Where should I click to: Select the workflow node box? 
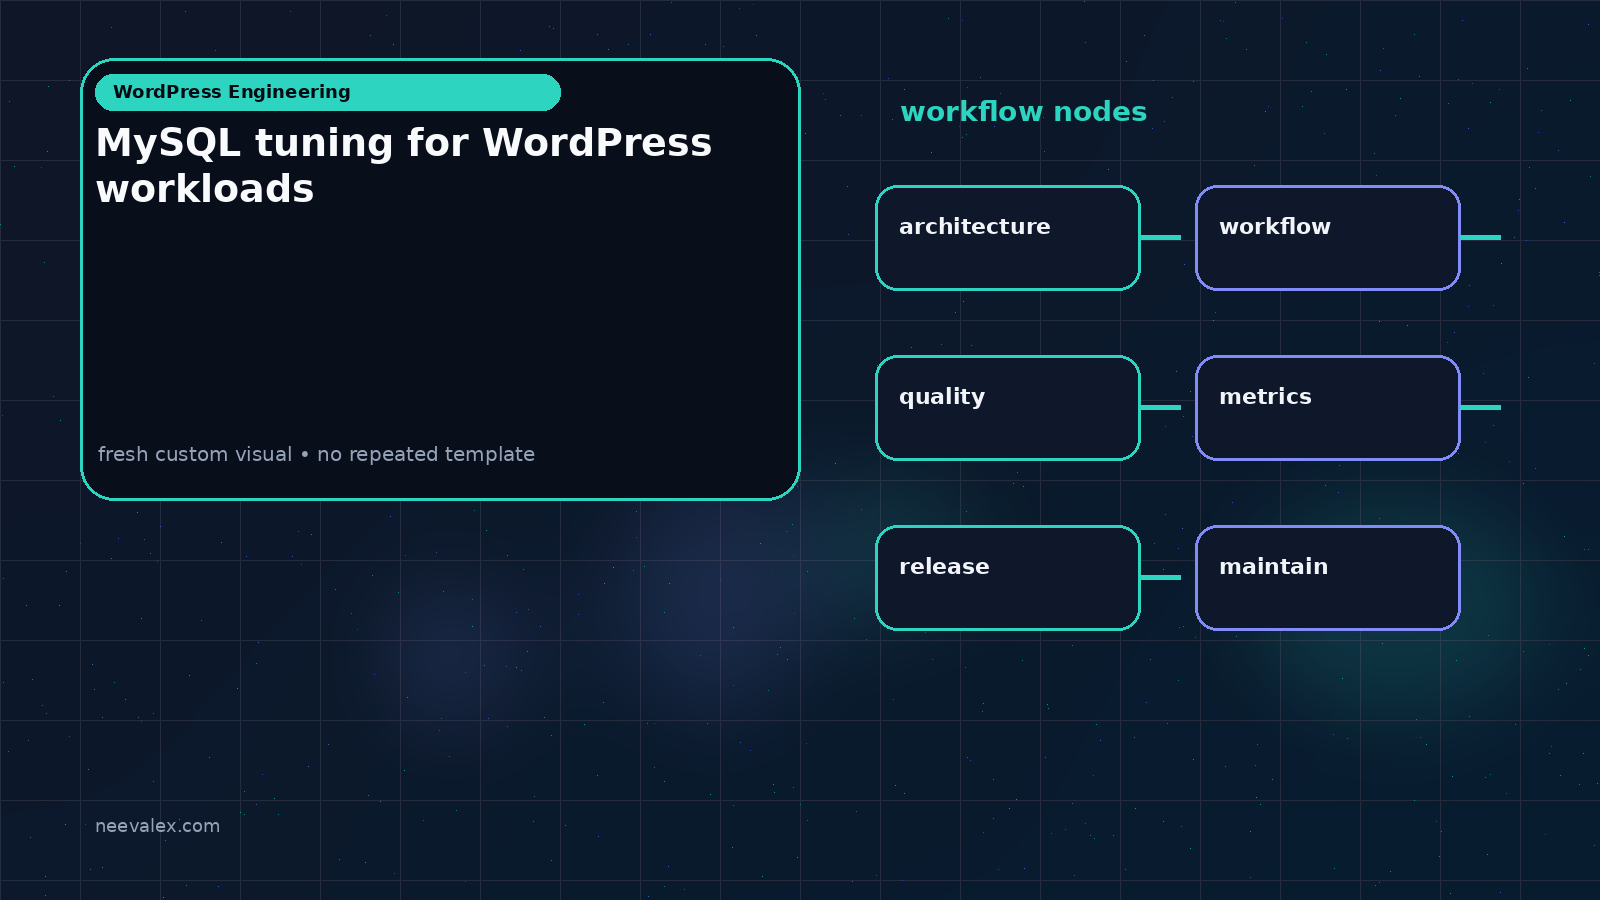[x=1328, y=238]
